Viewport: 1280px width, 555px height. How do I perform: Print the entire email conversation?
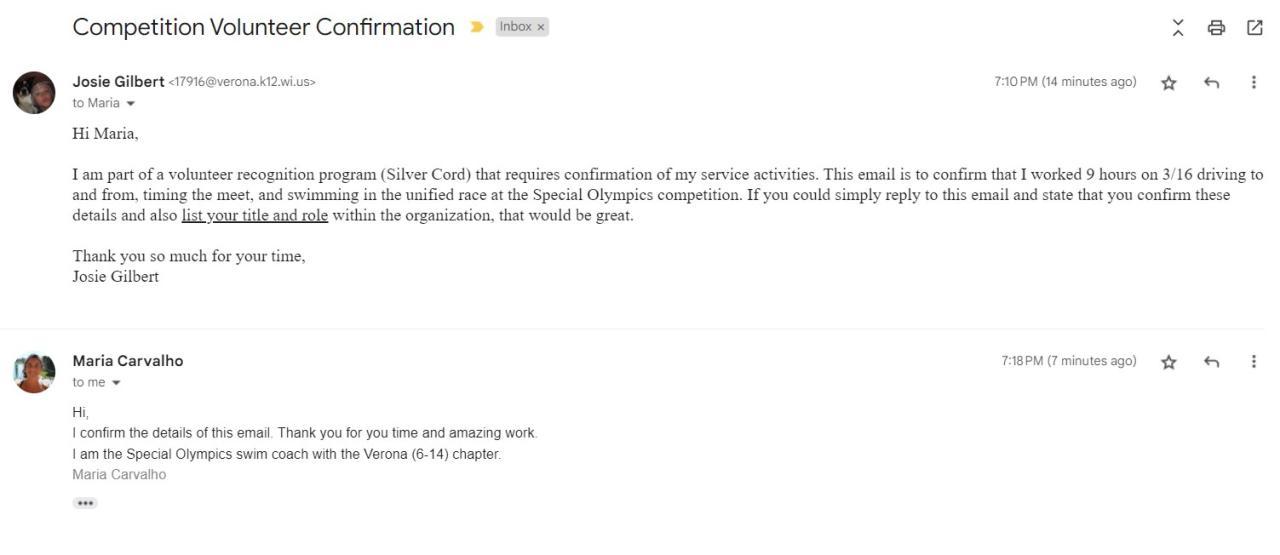pos(1216,28)
